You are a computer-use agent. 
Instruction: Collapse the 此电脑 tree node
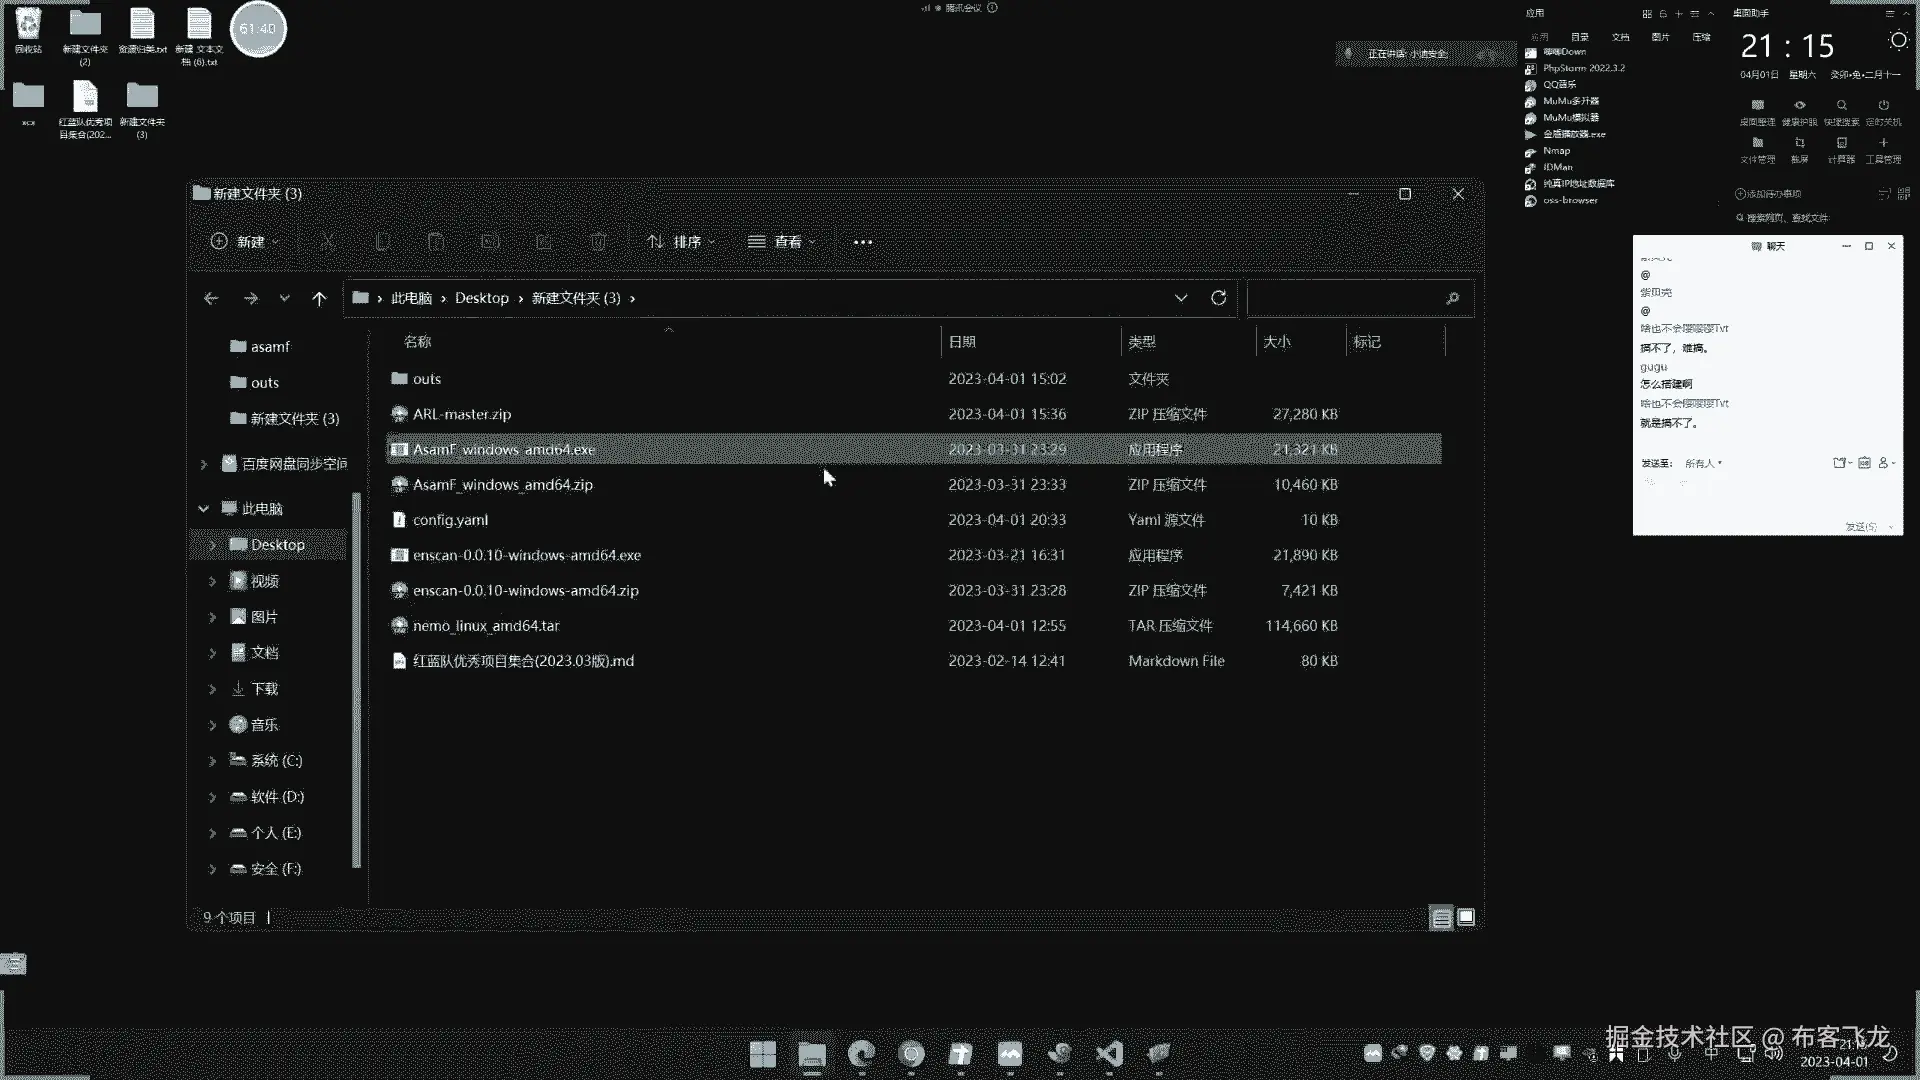[204, 509]
